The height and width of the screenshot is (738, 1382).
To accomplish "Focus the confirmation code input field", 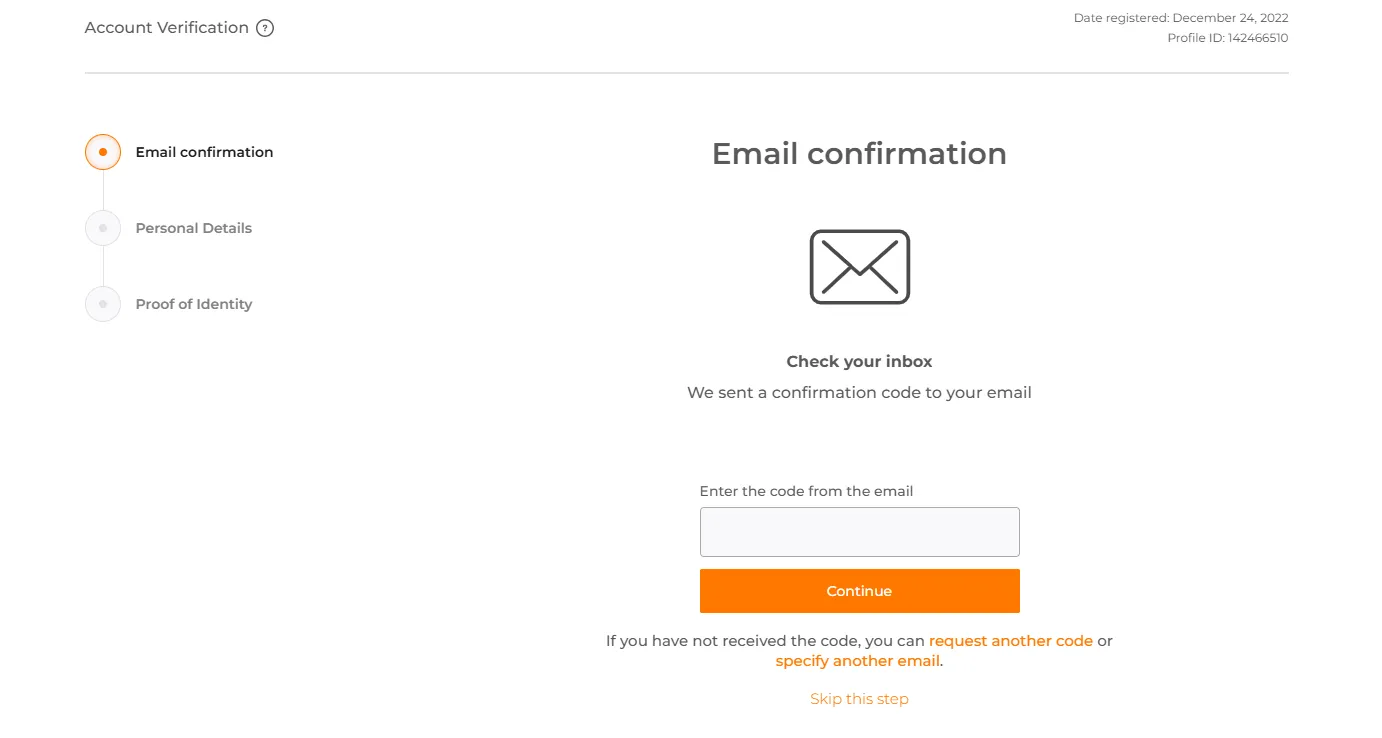I will coord(859,532).
